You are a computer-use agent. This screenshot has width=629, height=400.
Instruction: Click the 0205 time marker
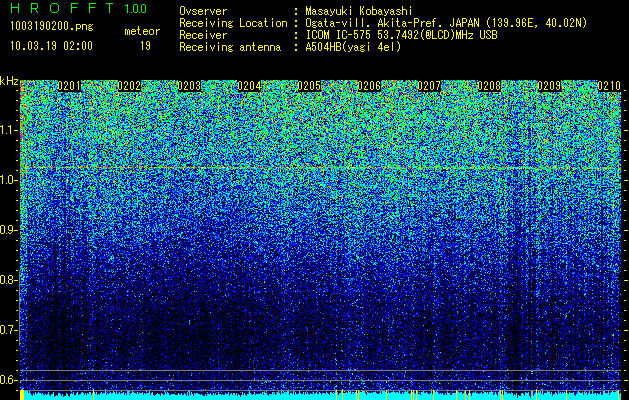coord(309,86)
